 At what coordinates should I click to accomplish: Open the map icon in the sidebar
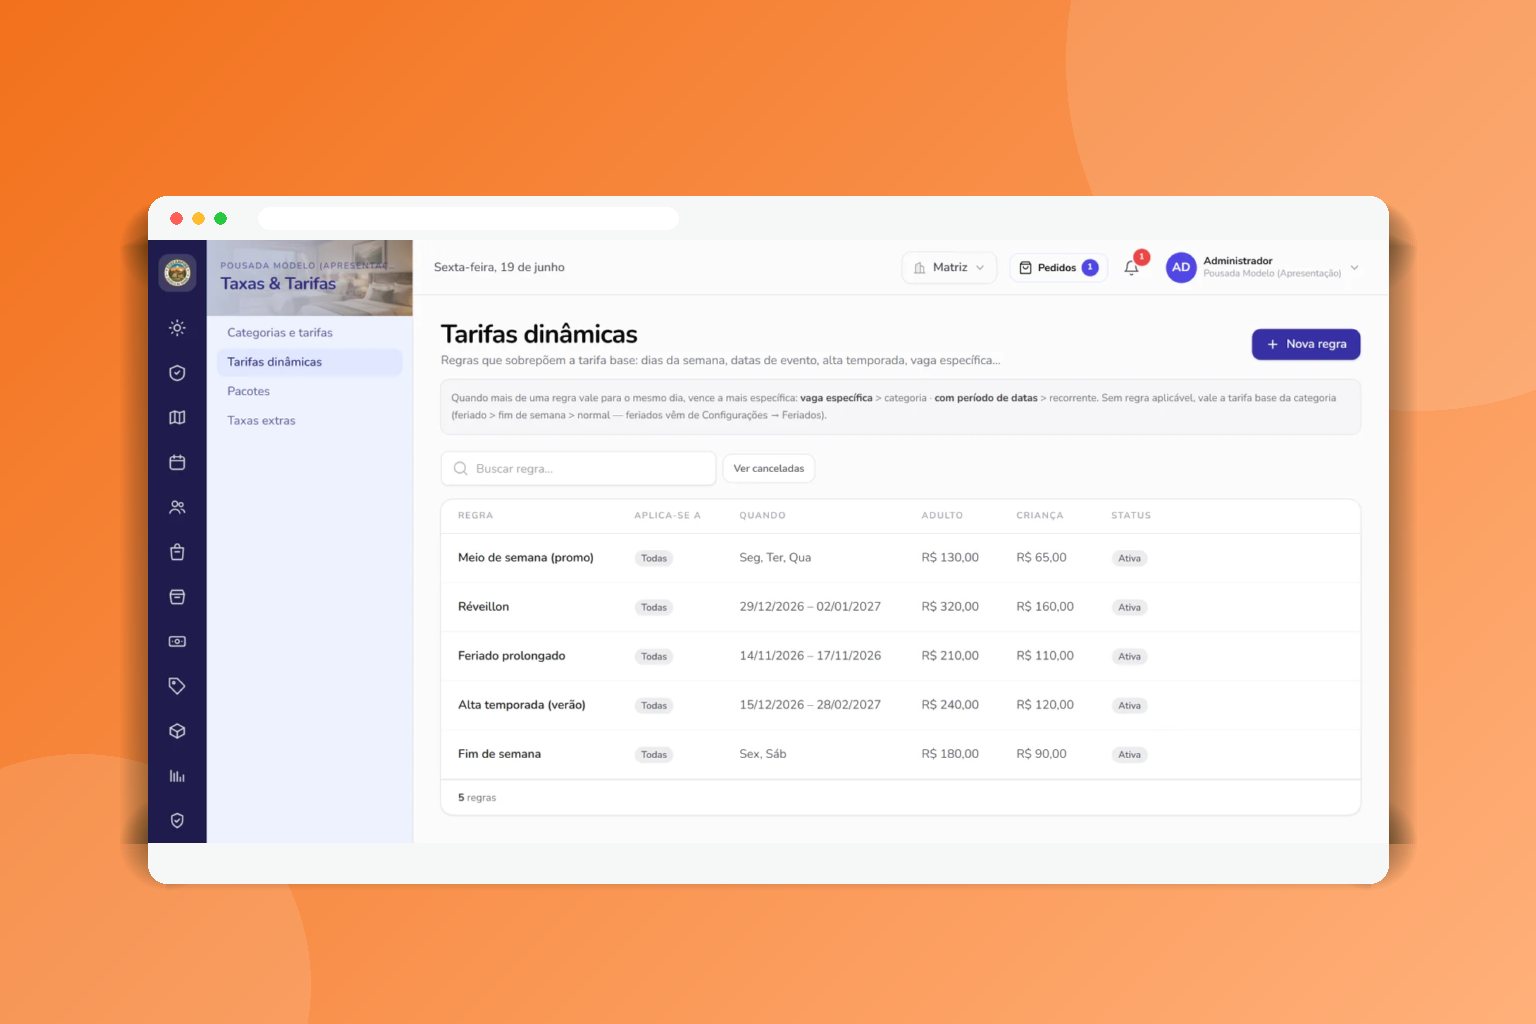tap(177, 418)
